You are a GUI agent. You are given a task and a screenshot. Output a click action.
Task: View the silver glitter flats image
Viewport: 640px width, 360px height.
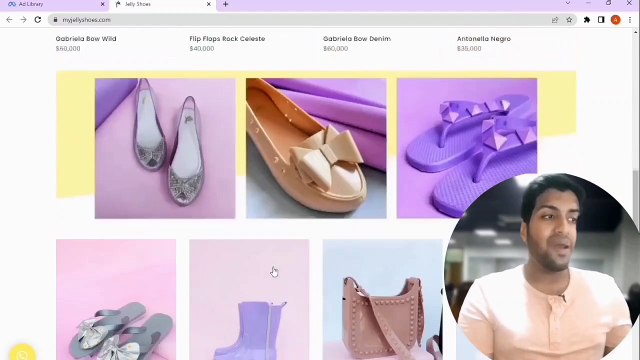[x=165, y=148]
